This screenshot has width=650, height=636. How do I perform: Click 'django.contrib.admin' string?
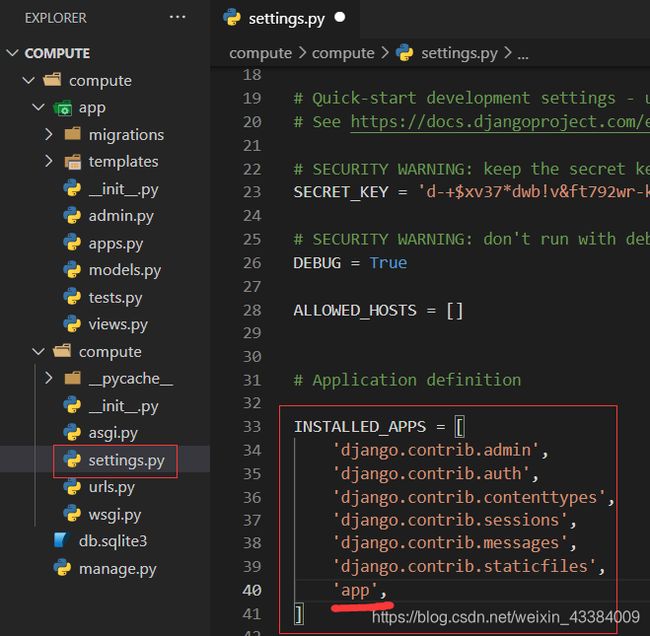coord(436,450)
